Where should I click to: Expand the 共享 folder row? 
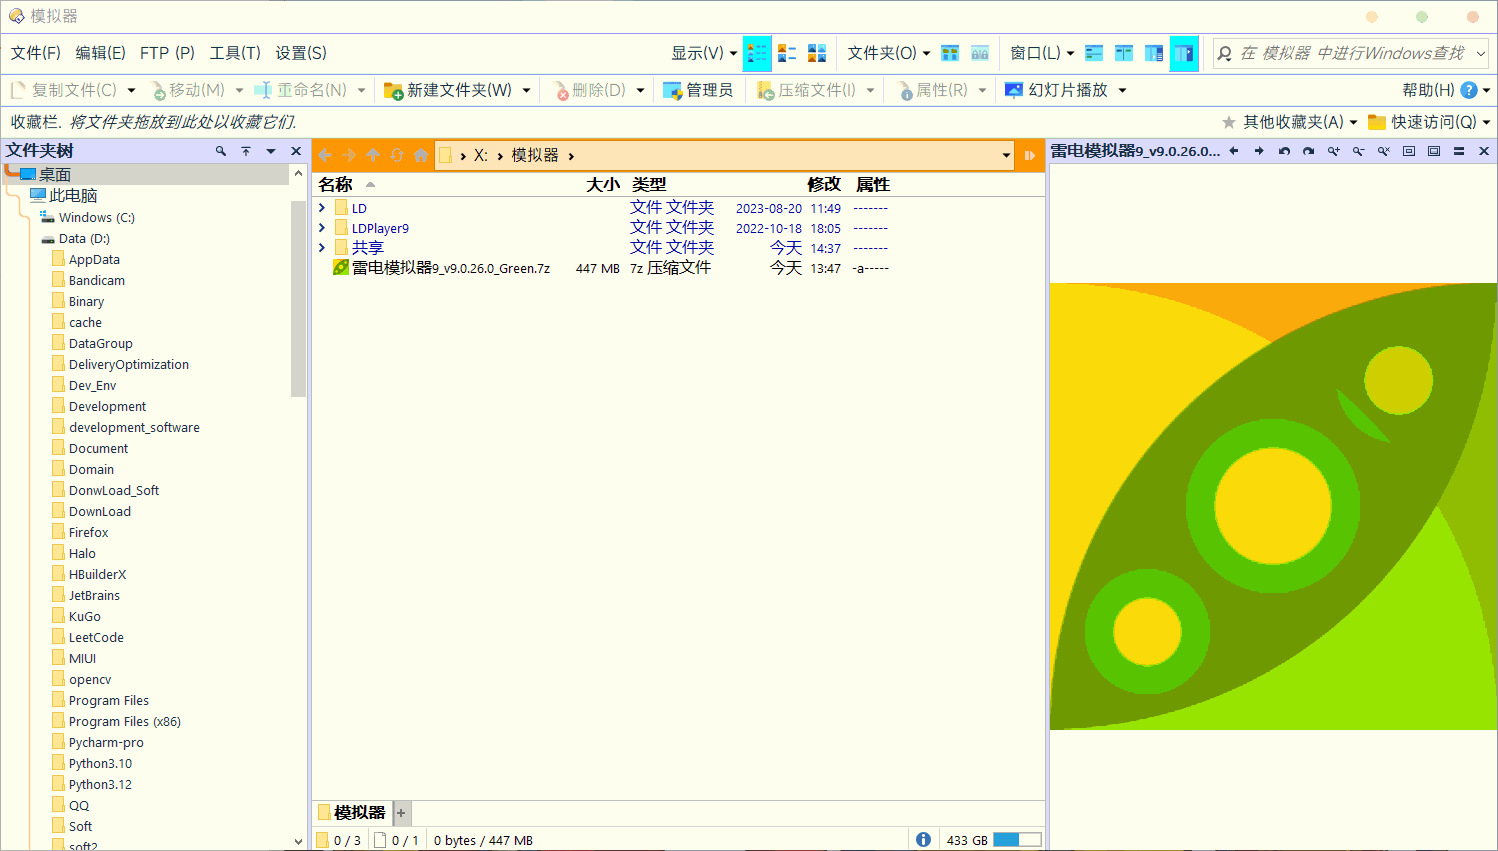coord(322,248)
